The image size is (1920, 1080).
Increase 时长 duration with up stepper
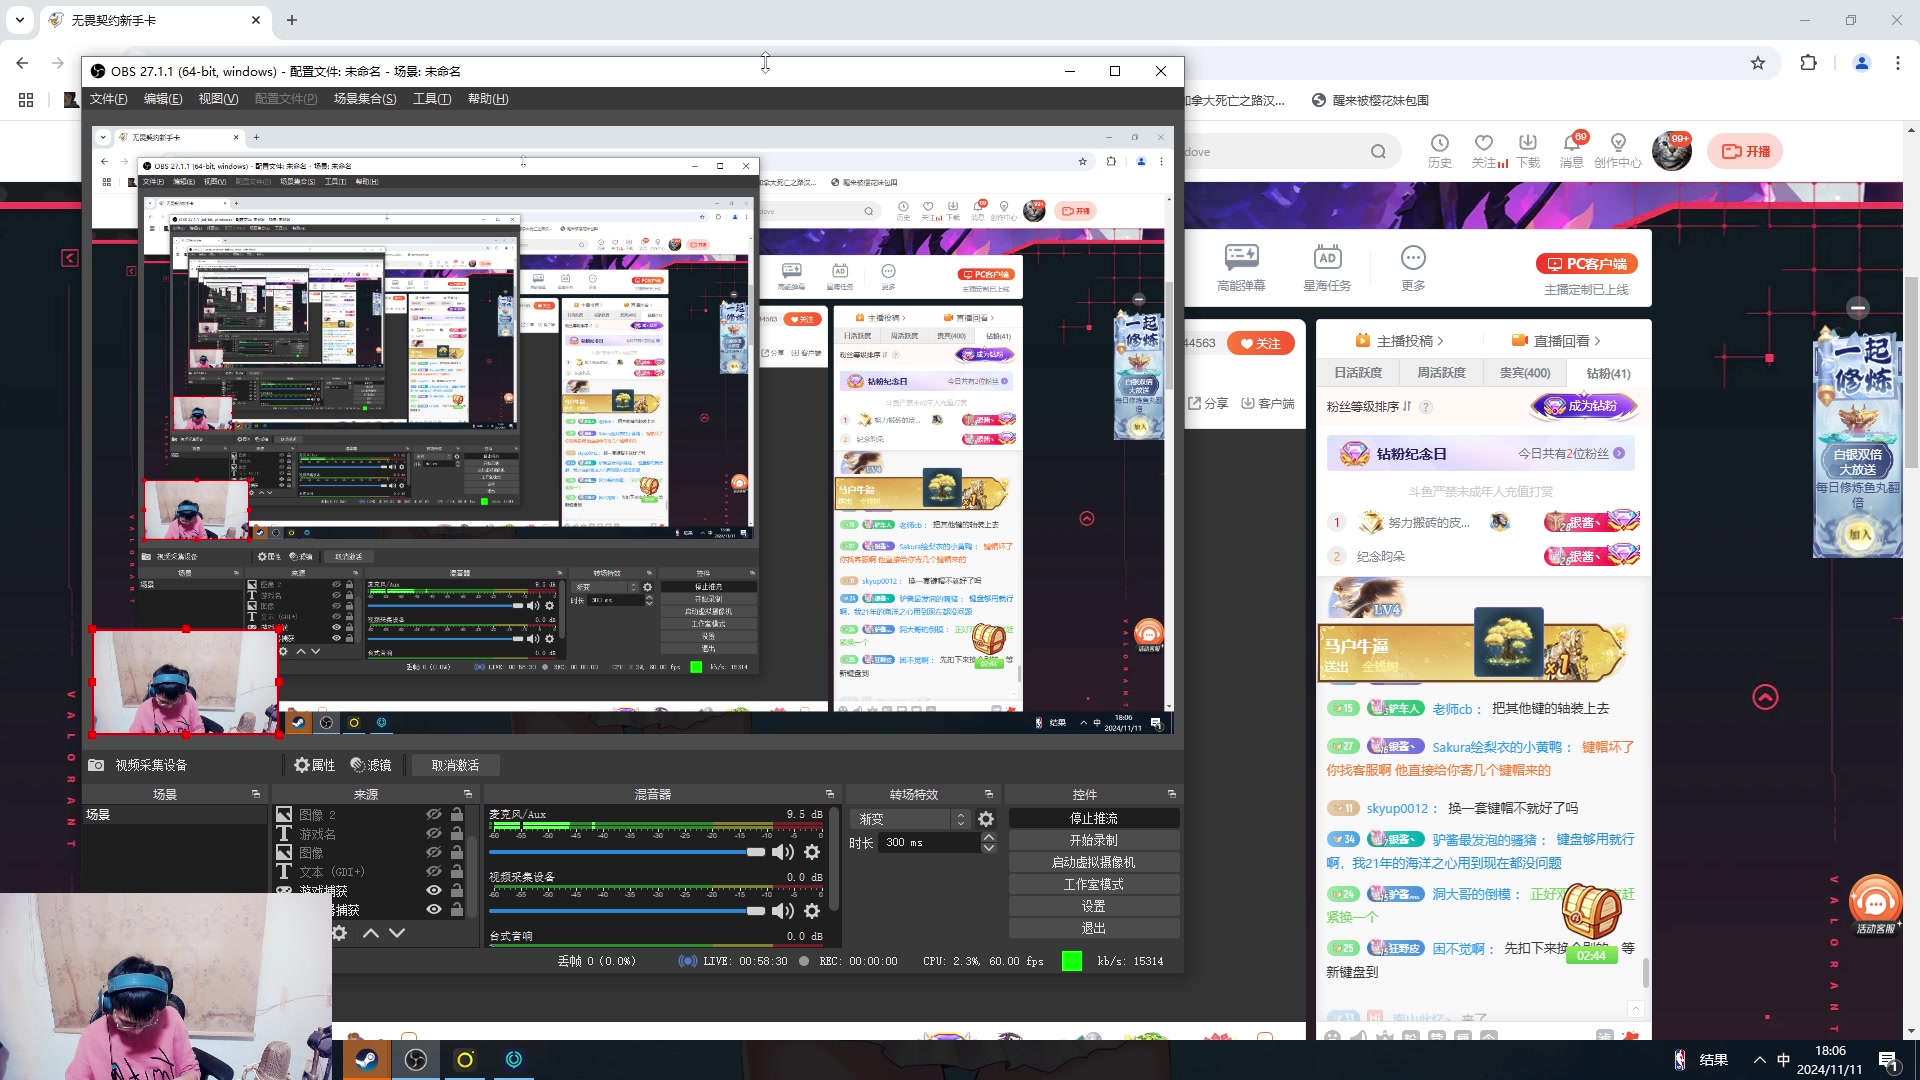(988, 837)
